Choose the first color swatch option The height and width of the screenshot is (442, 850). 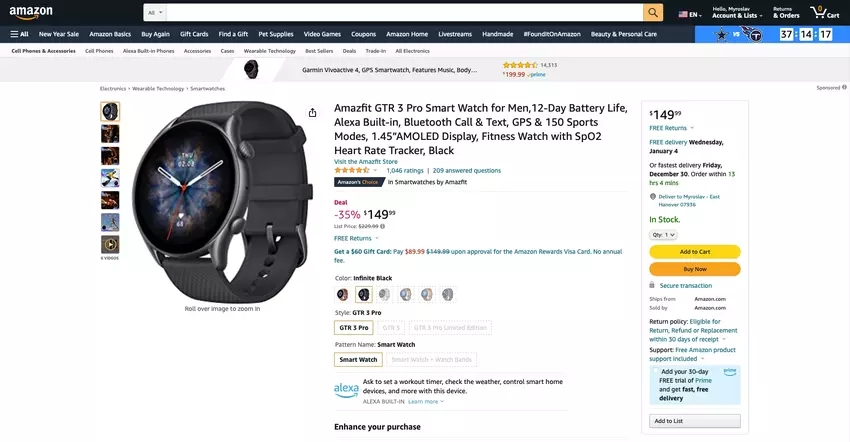[x=343, y=295]
